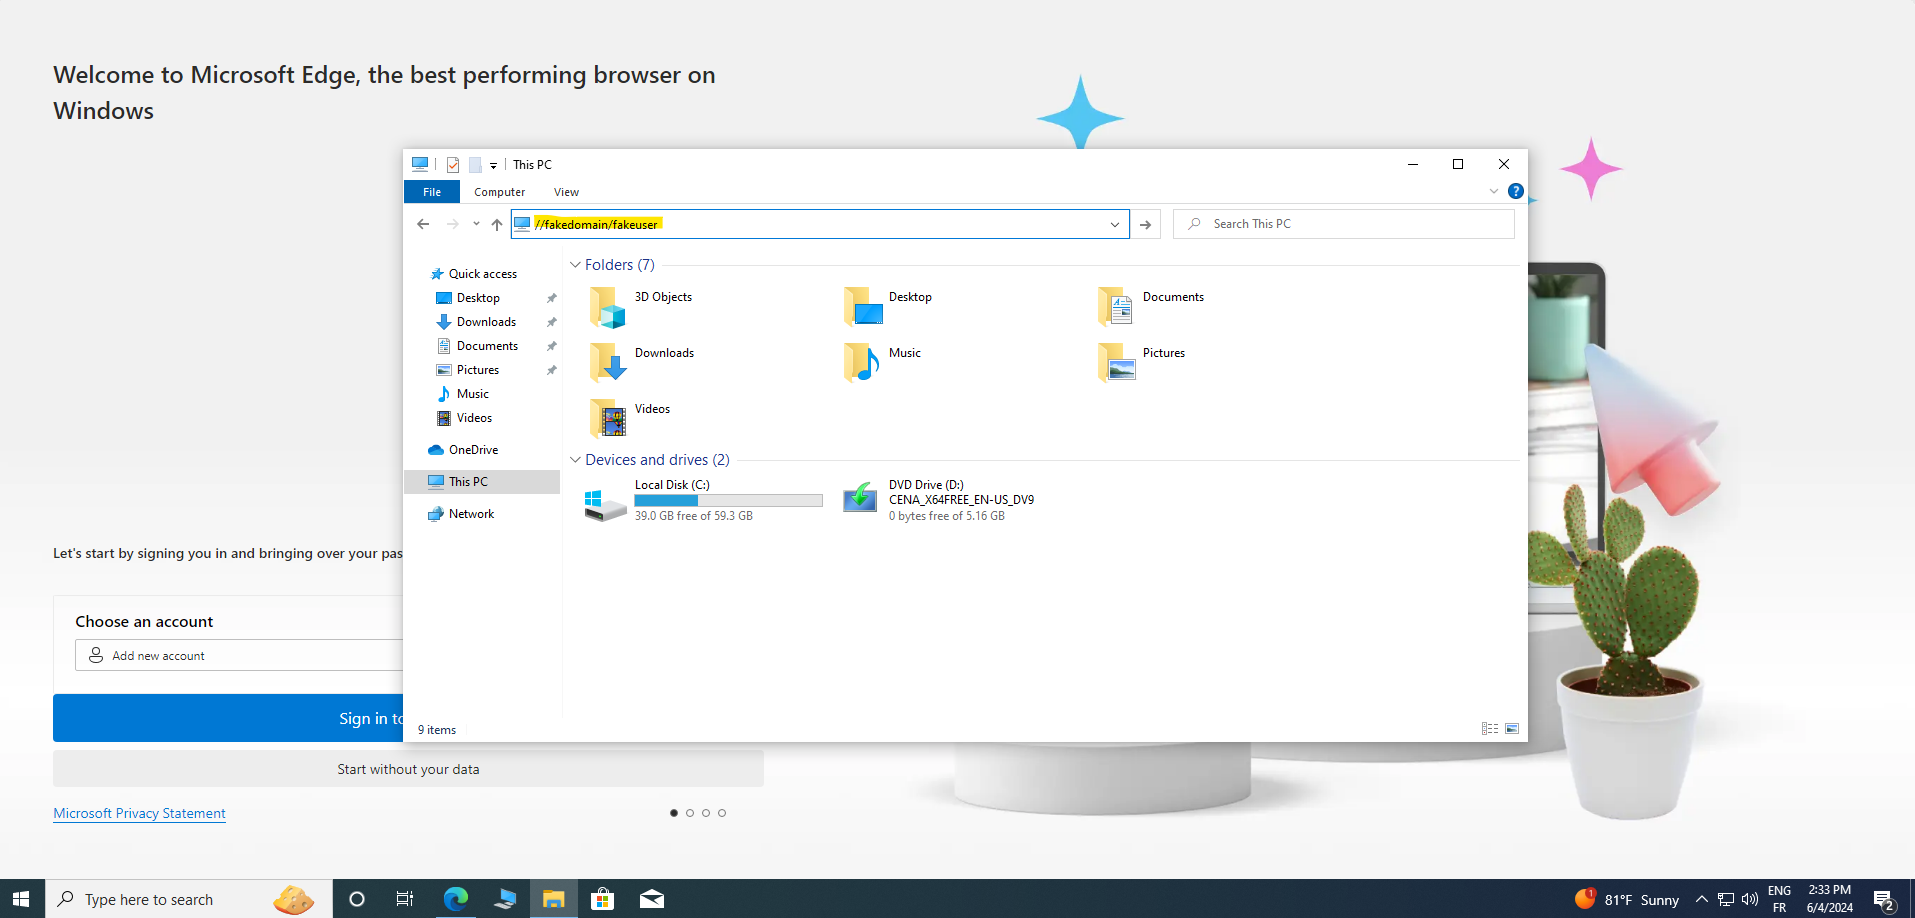
Task: Open Microsoft Store from the taskbar
Action: point(602,899)
